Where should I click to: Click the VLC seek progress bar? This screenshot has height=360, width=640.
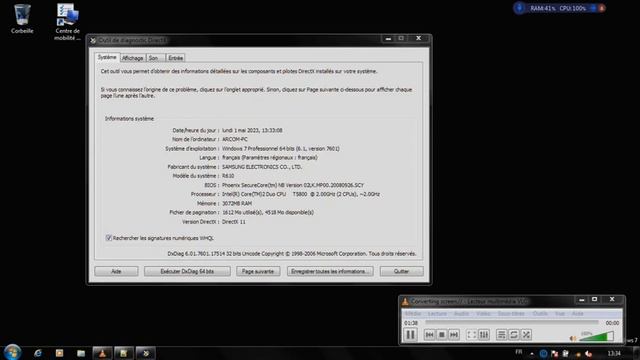click(x=512, y=322)
